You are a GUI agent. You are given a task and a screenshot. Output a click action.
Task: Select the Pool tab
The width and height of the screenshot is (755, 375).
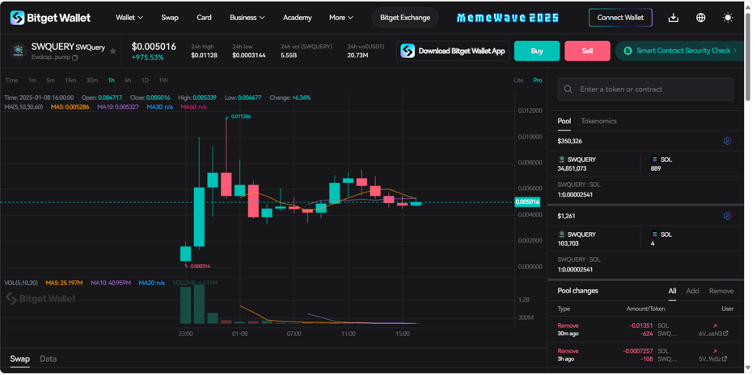pos(564,121)
